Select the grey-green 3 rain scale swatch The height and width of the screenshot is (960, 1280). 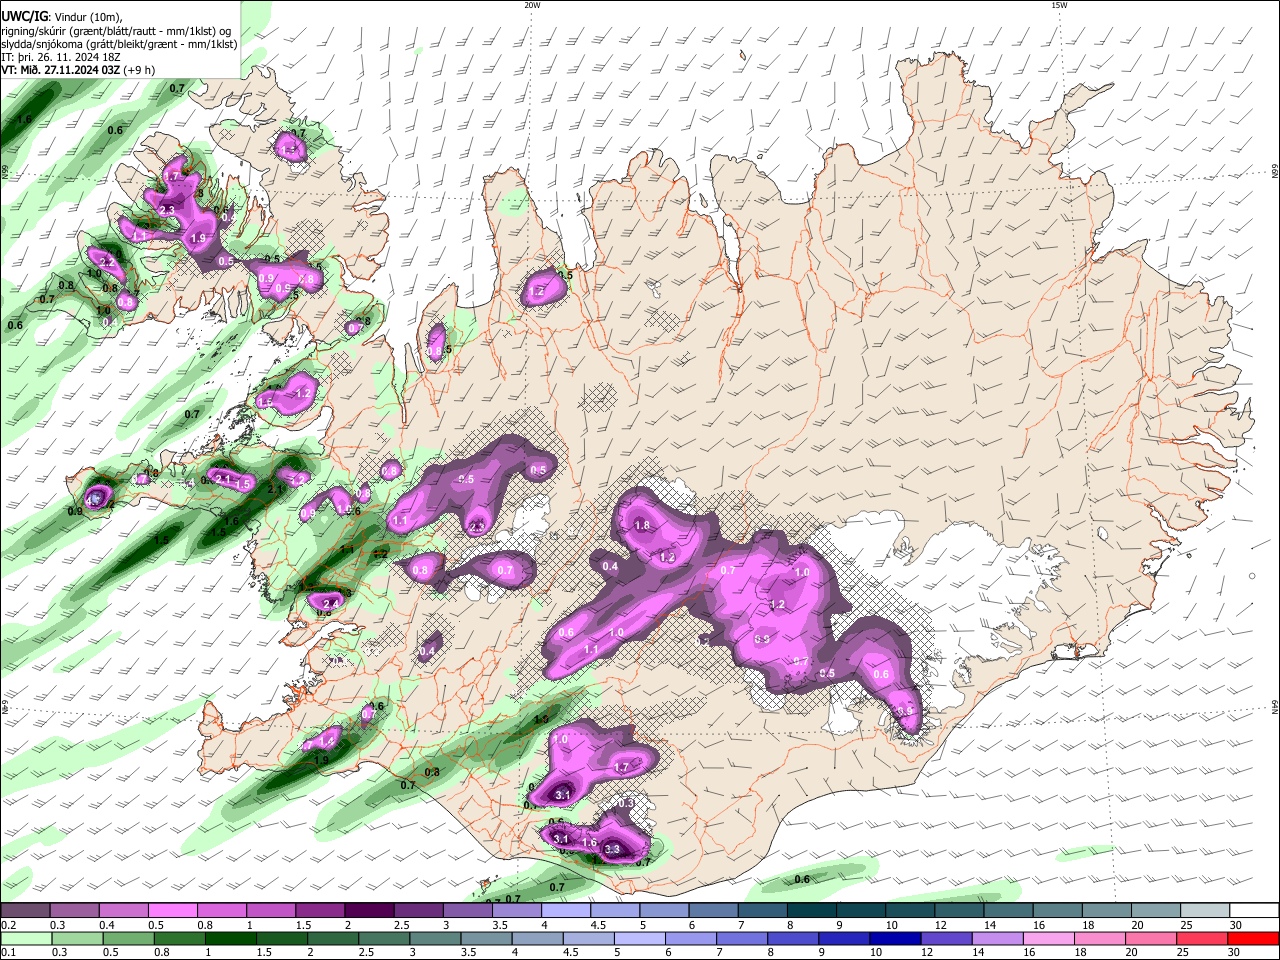pyautogui.click(x=435, y=938)
